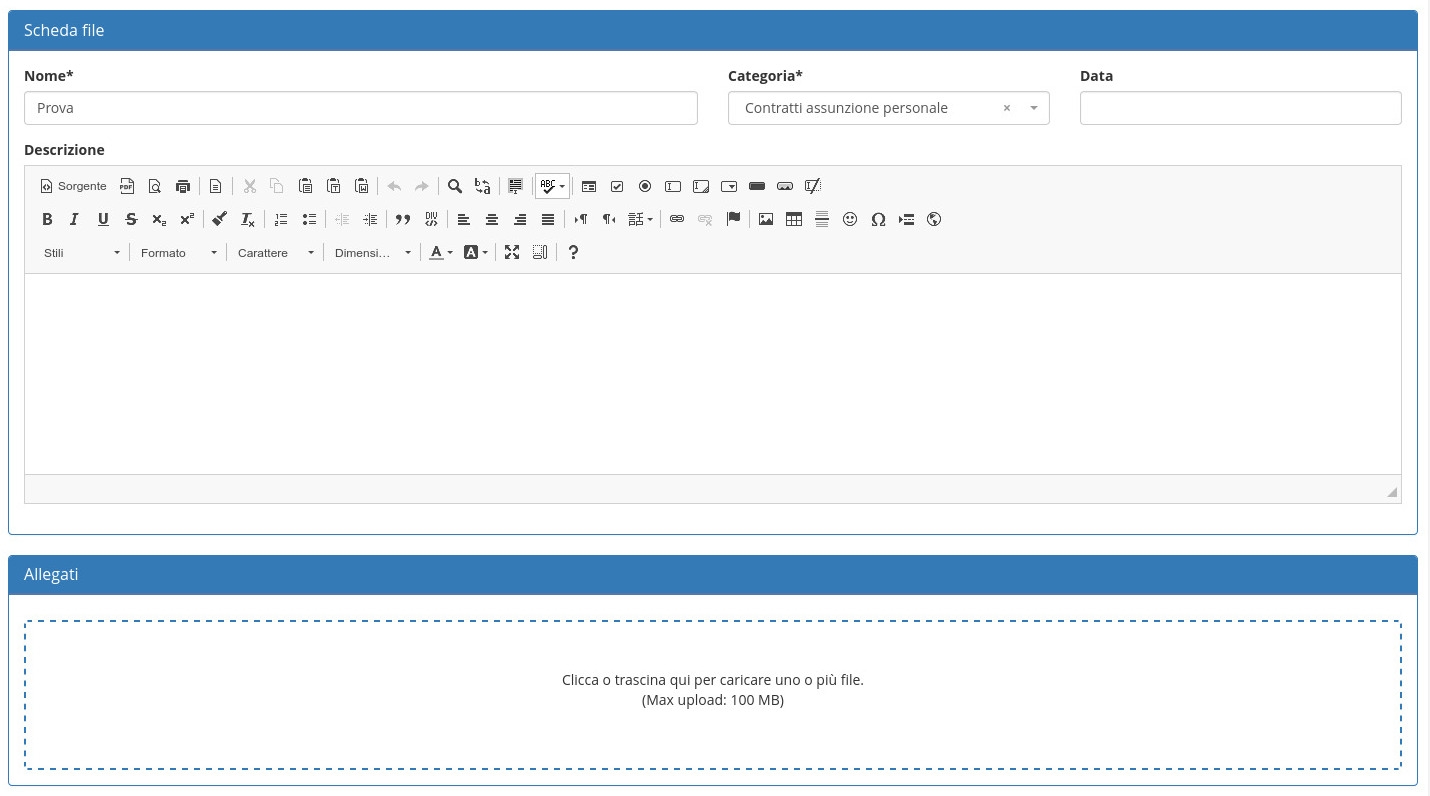Open the Carattere font dropdown
This screenshot has height=796, width=1430.
click(275, 253)
